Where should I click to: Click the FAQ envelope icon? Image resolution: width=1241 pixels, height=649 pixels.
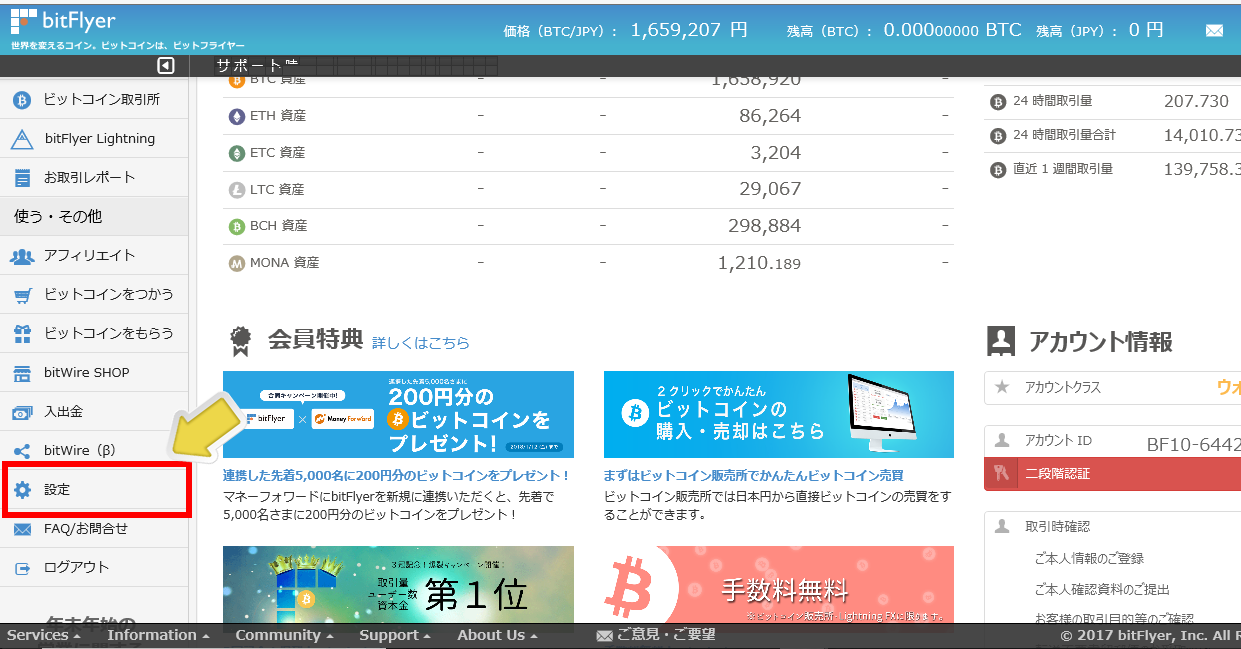tap(22, 529)
